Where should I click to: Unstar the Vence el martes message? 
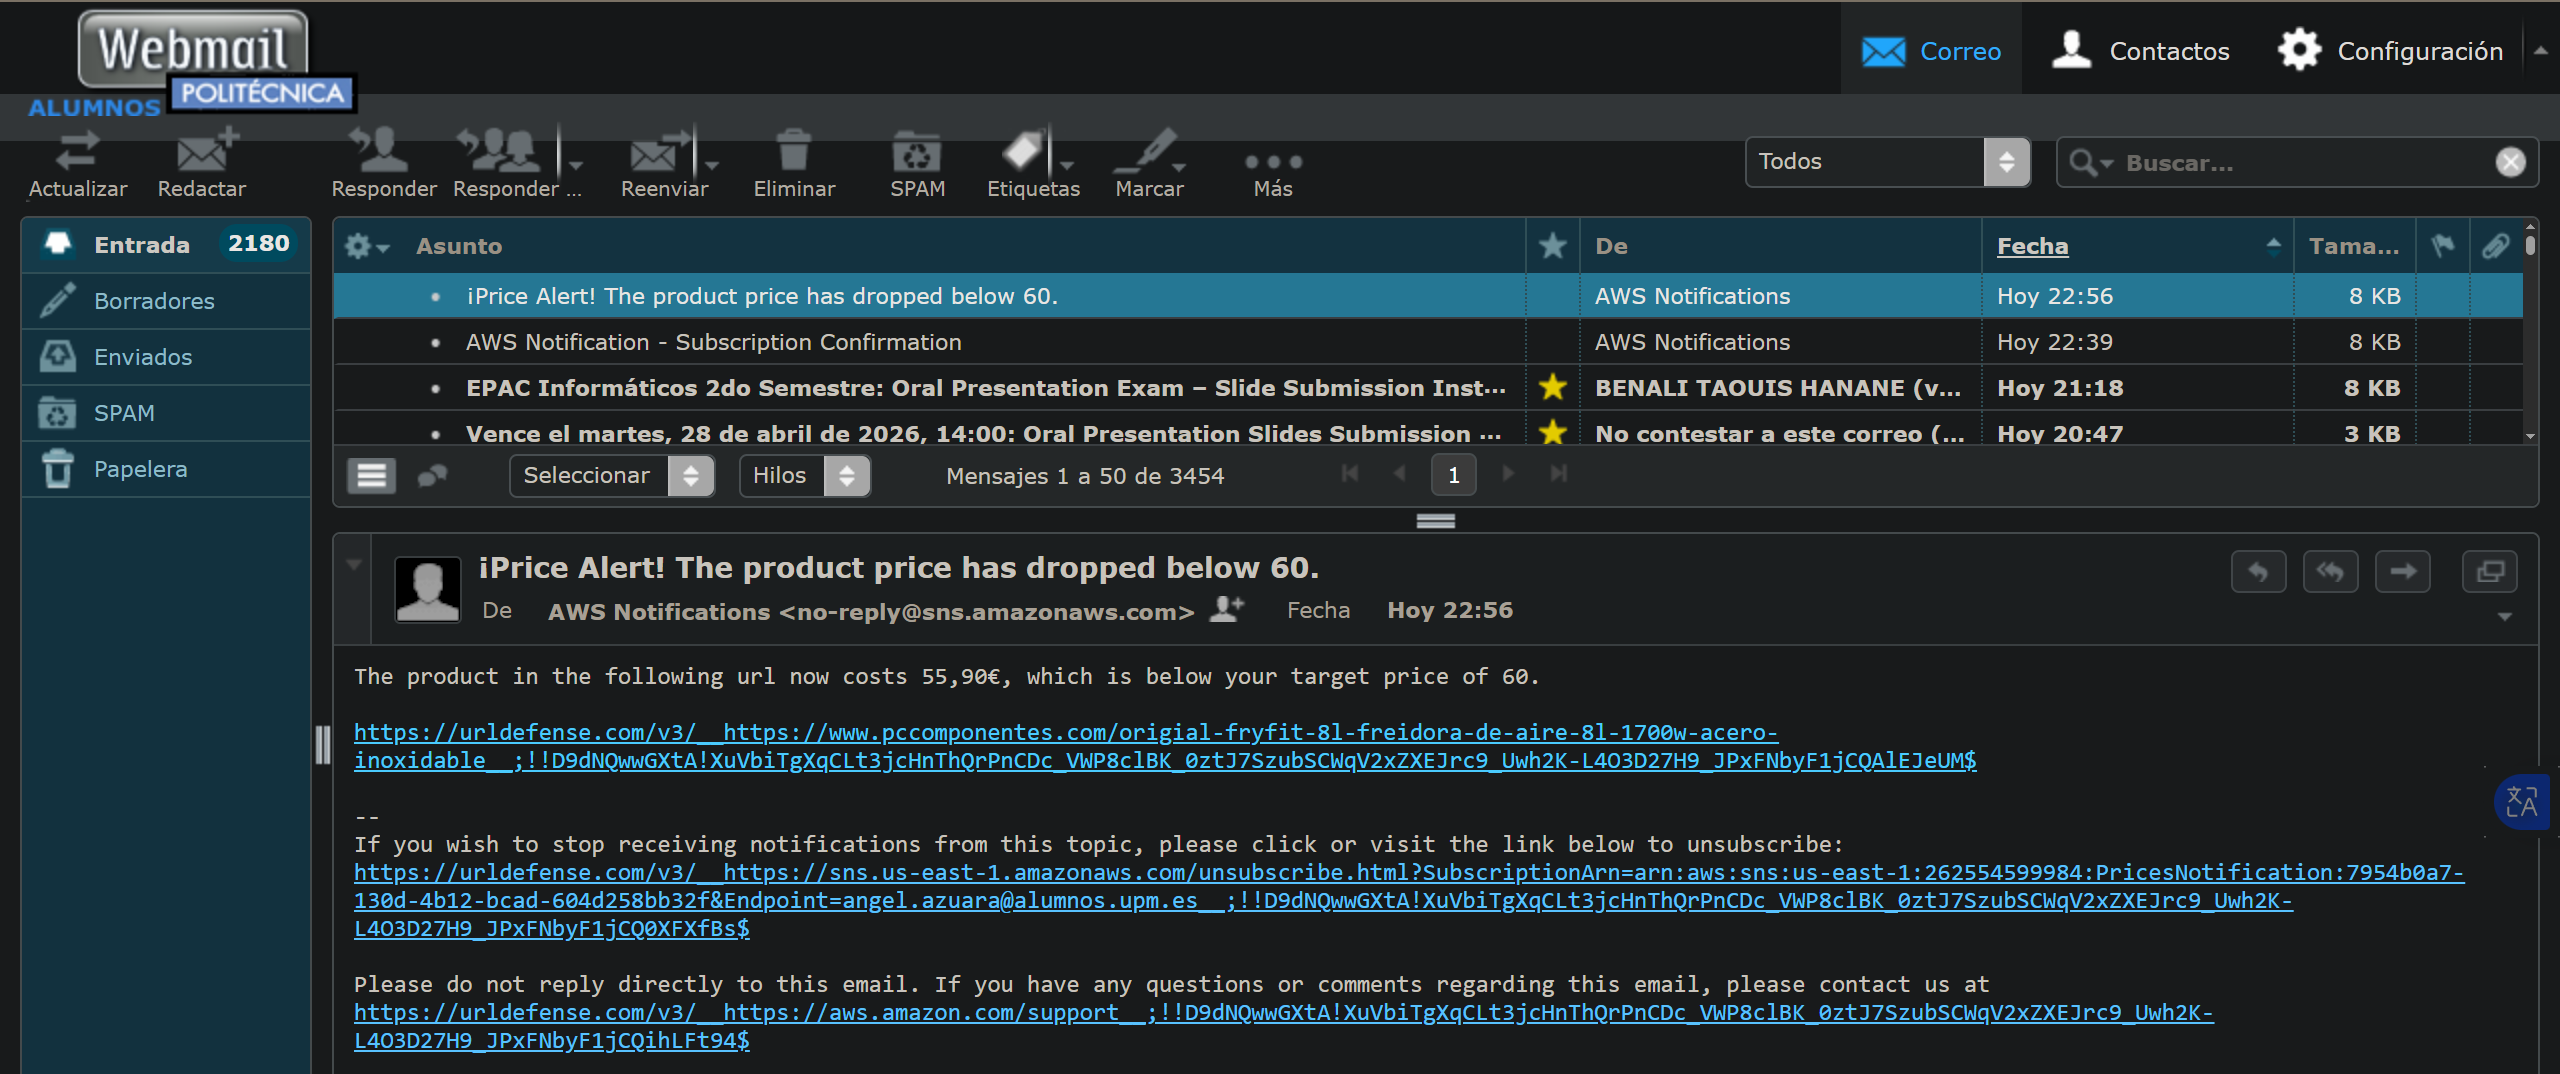(x=1552, y=432)
